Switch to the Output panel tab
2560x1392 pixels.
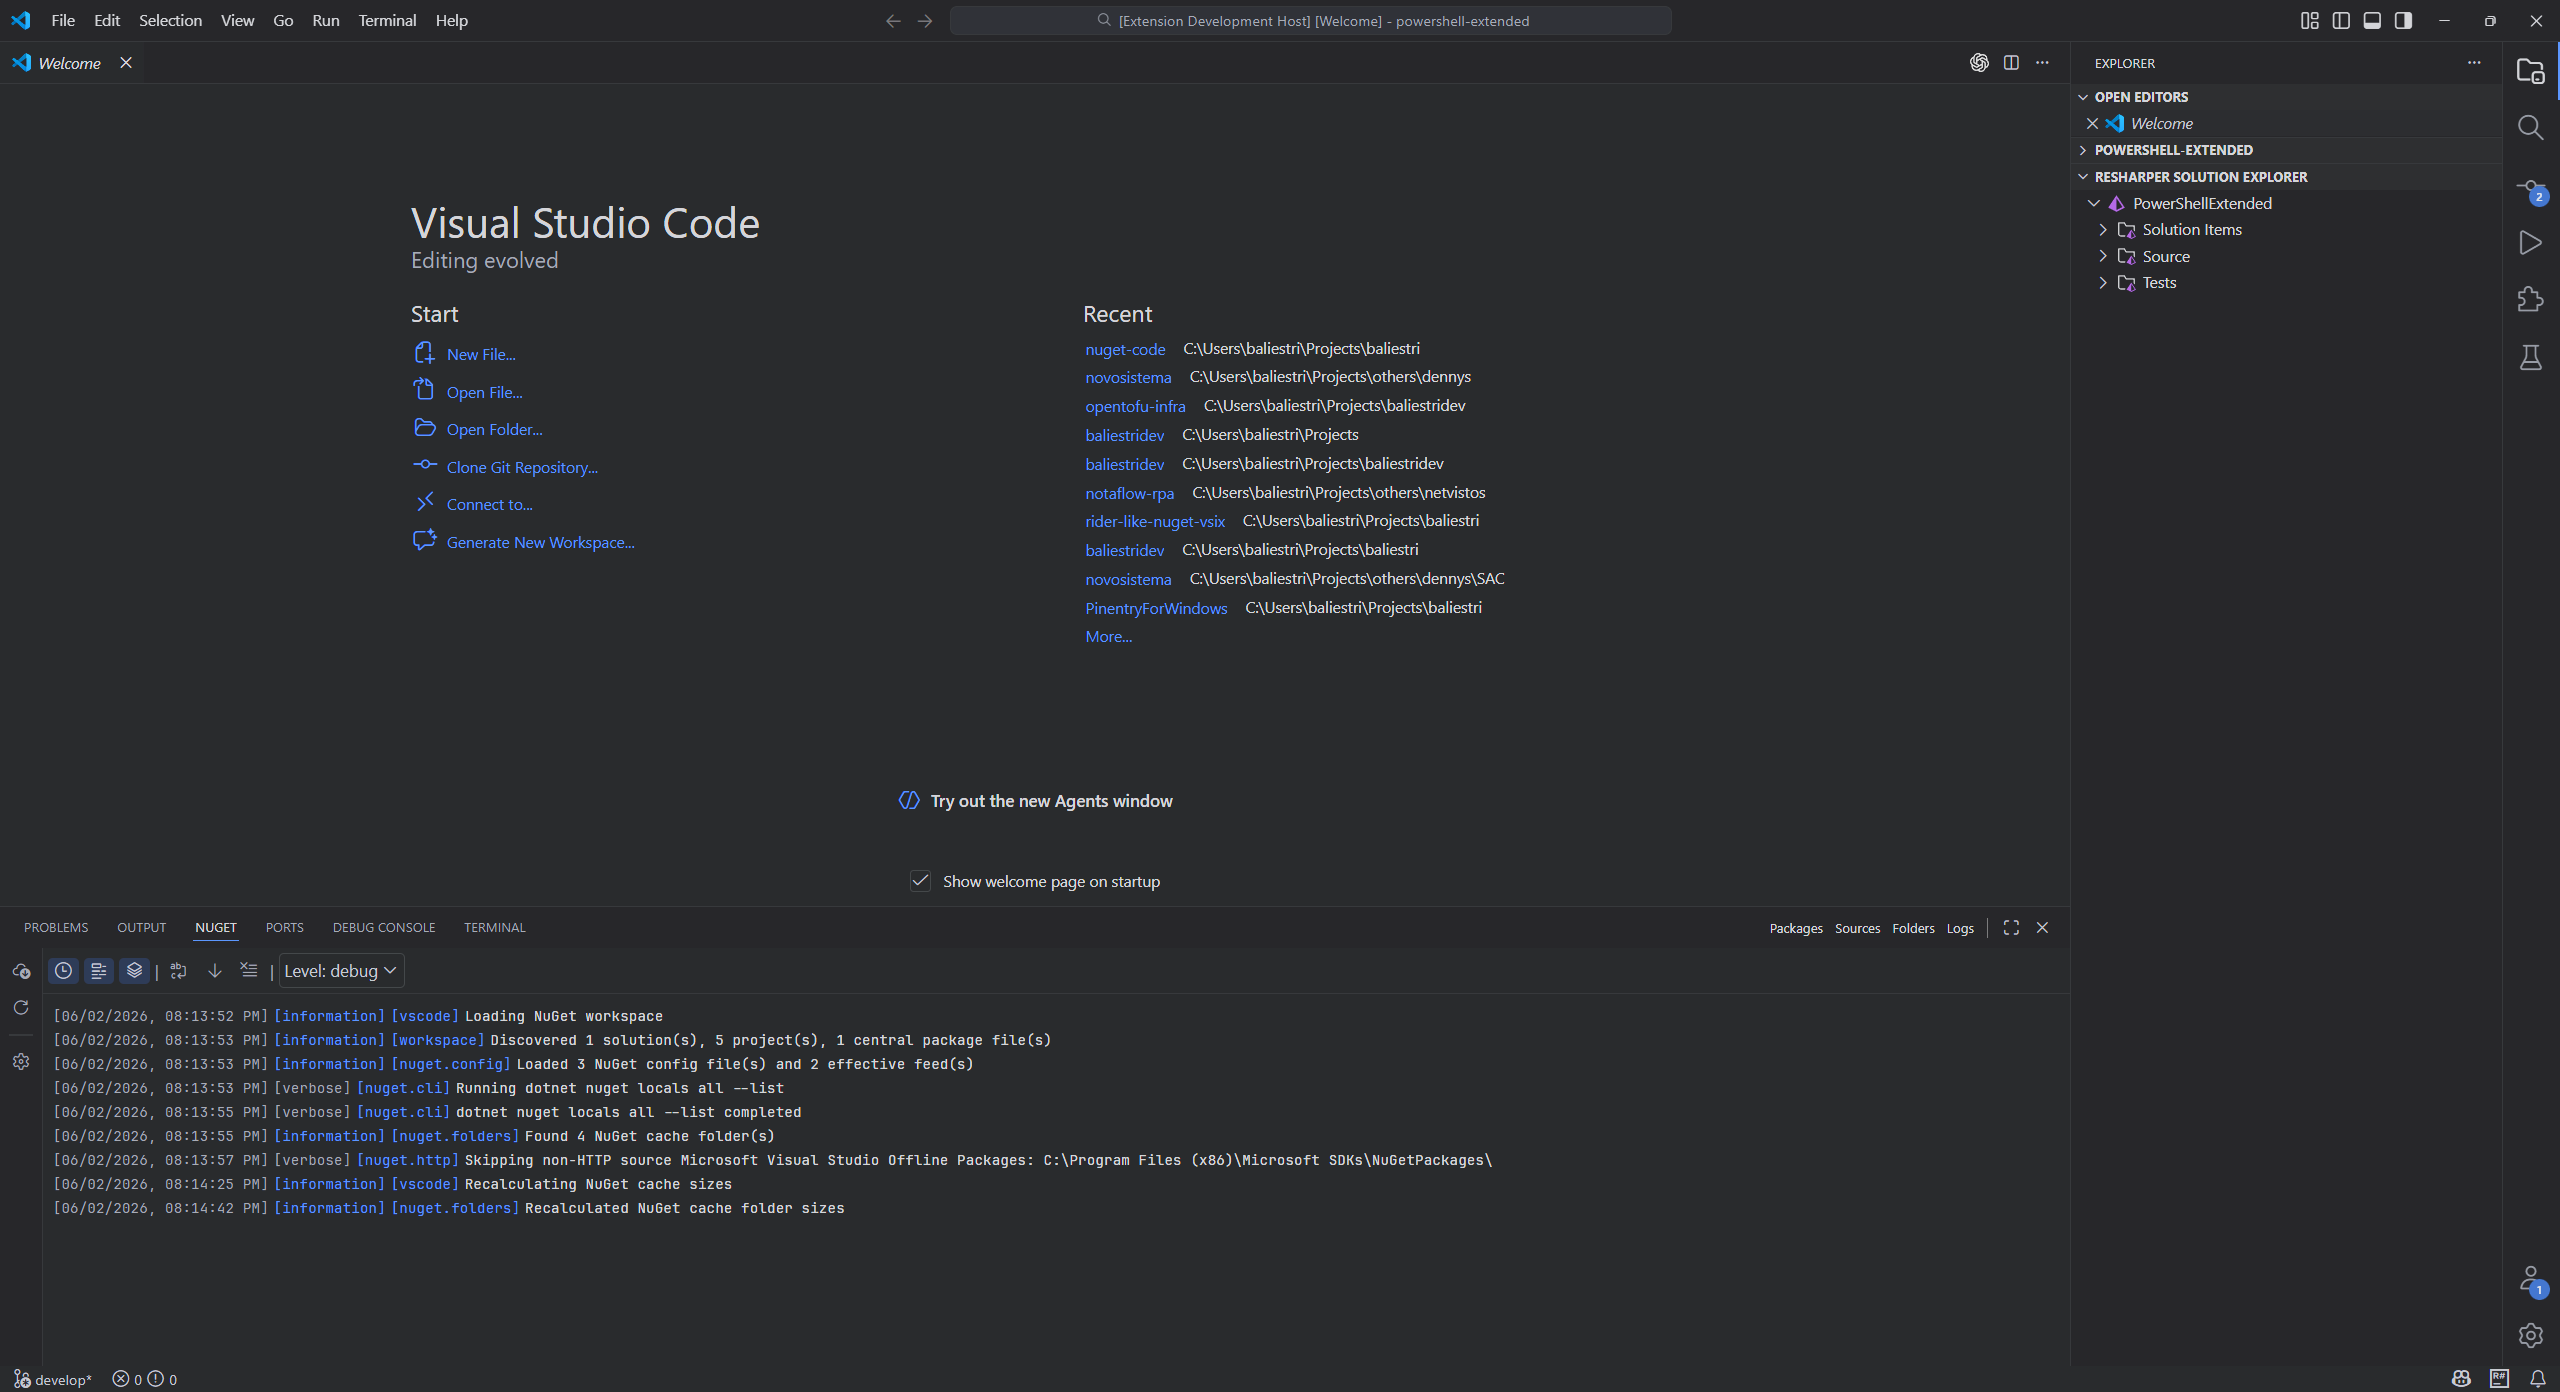(x=141, y=927)
